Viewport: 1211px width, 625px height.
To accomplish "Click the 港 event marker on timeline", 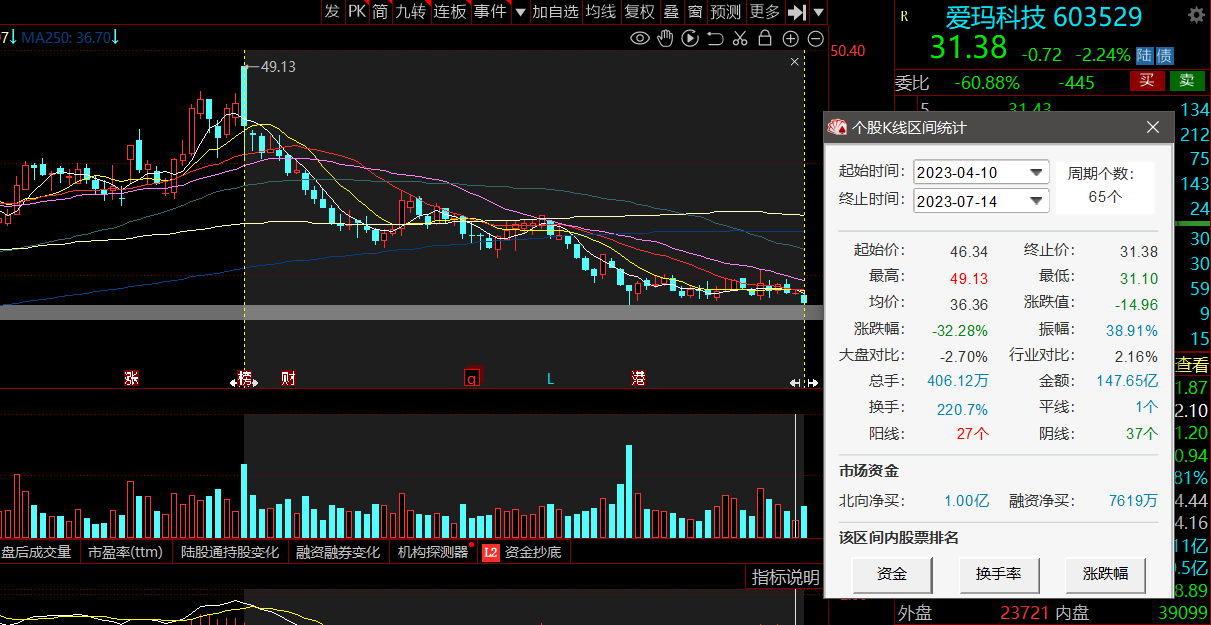I will (x=638, y=378).
